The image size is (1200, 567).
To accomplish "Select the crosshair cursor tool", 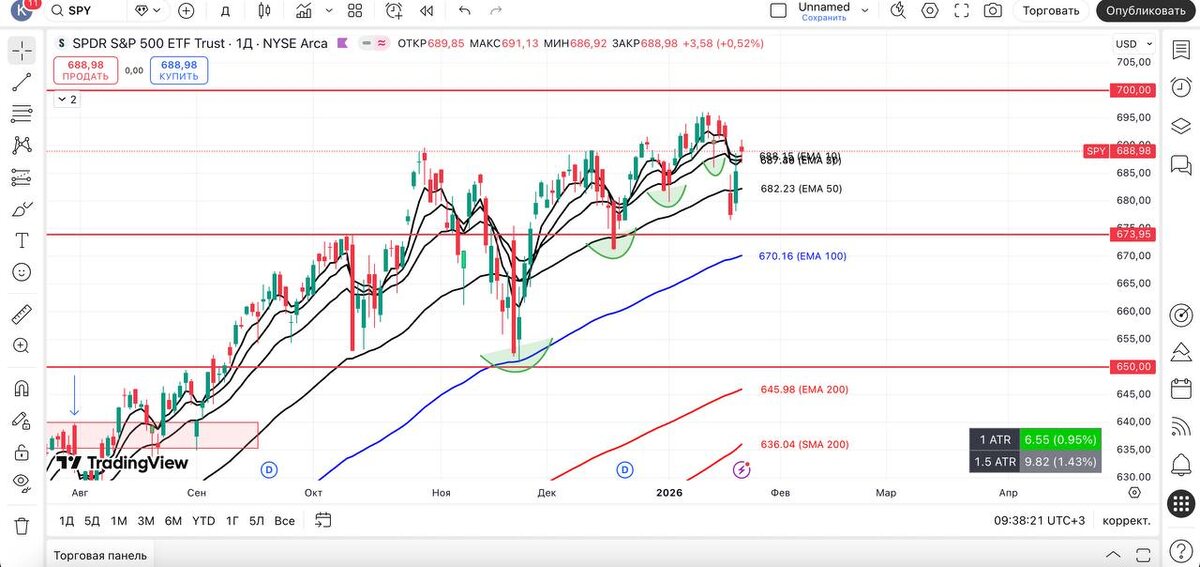I will [x=22, y=50].
